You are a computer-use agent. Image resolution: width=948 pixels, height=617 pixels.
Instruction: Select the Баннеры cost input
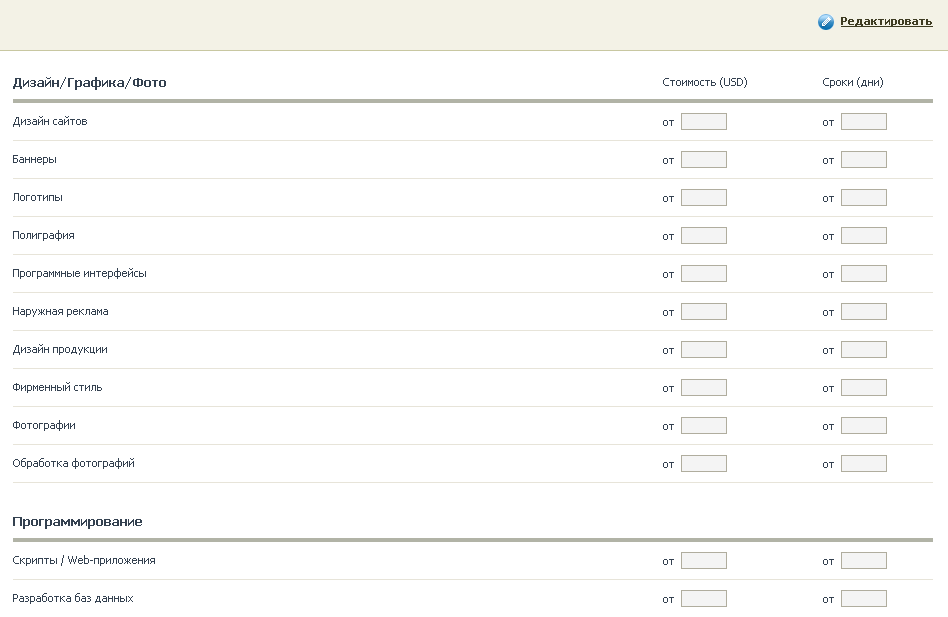click(x=704, y=160)
